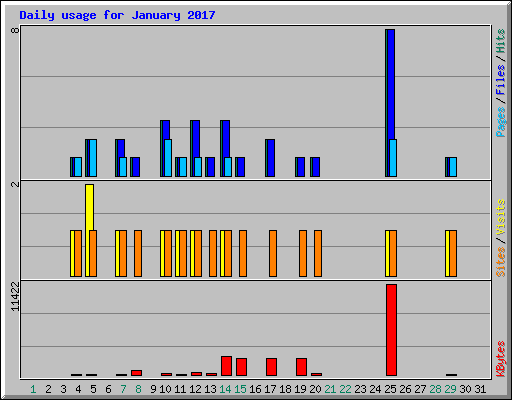The width and height of the screenshot is (512, 400).
Task: Select the blue Files bar for day 19
Action: (301, 167)
